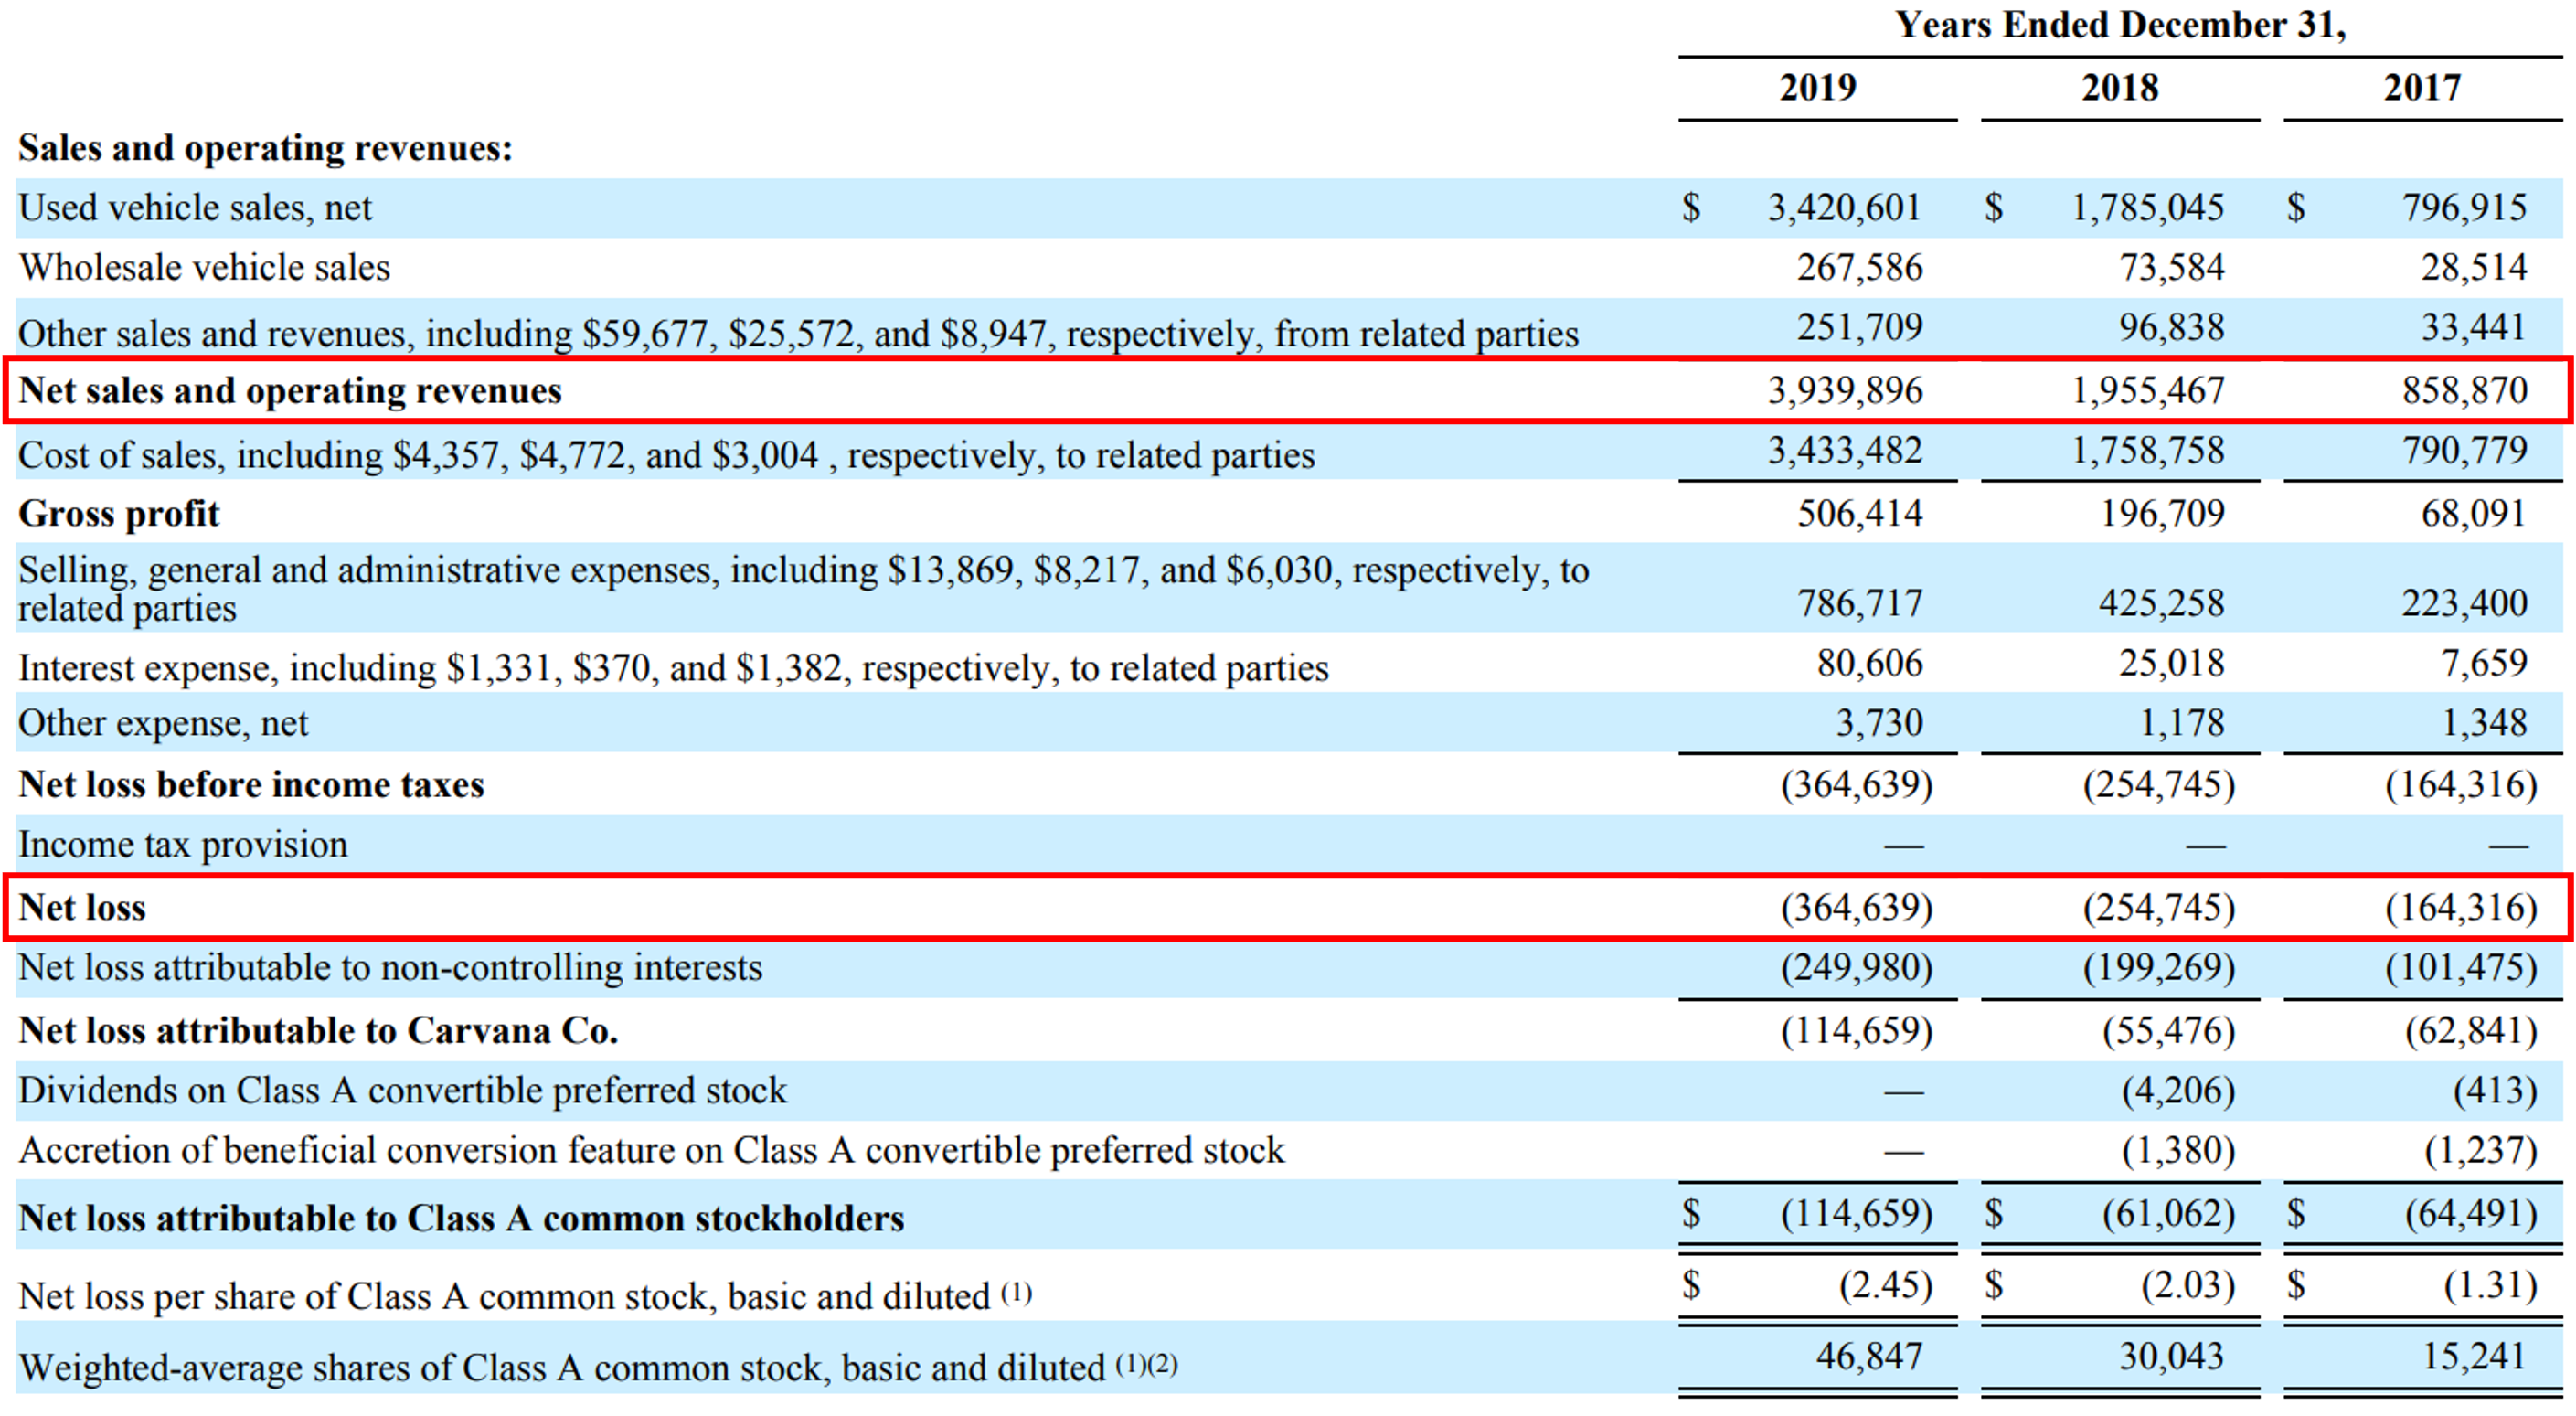Select other sales value 251,709
2576x1416 pixels.
1860,328
